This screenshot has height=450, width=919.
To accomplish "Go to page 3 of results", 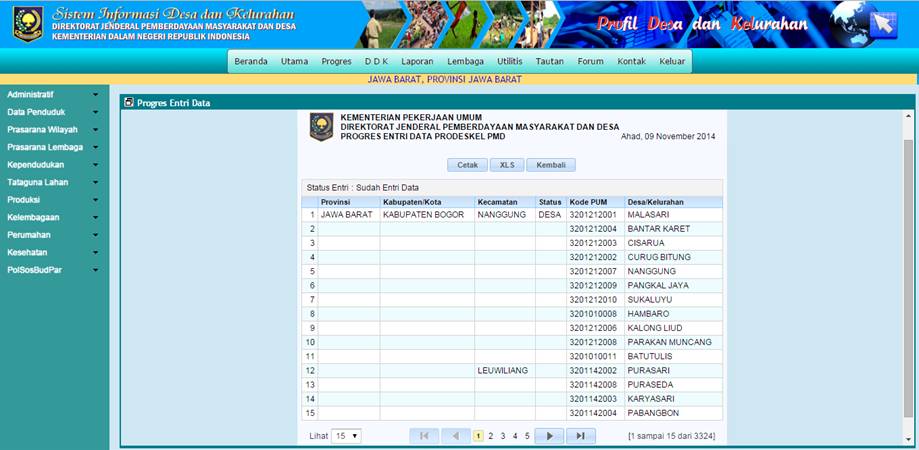I will [x=503, y=436].
